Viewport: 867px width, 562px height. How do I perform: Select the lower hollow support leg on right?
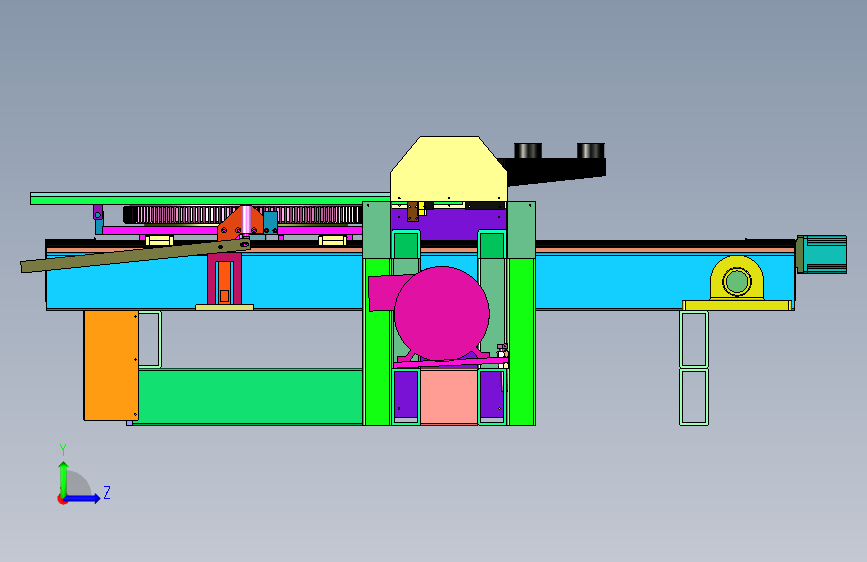[x=694, y=397]
